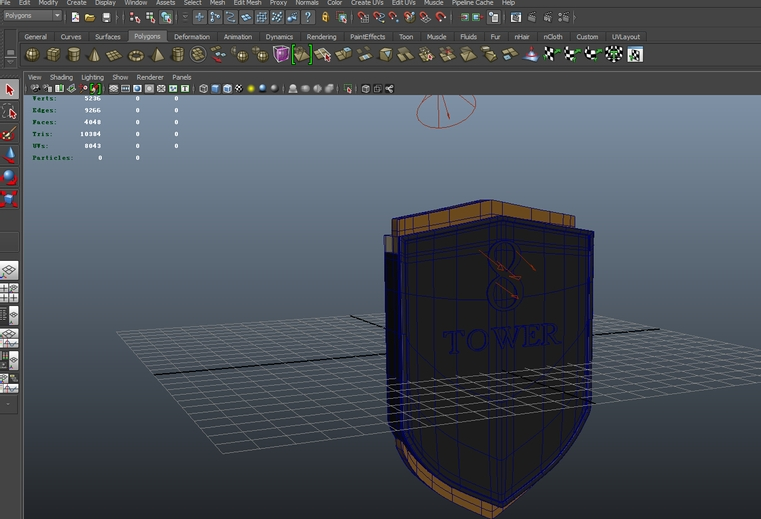Open the UV Texture Editor shelf icon
The height and width of the screenshot is (519, 761).
coord(635,54)
